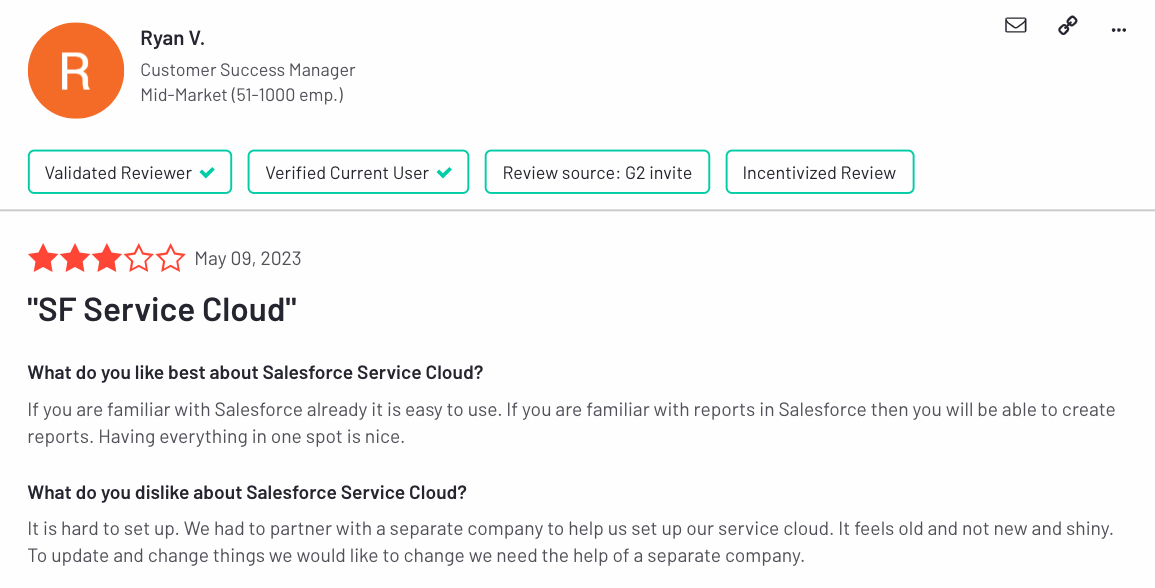Click "What do you dislike" heading
This screenshot has height=588, width=1155.
pos(247,492)
